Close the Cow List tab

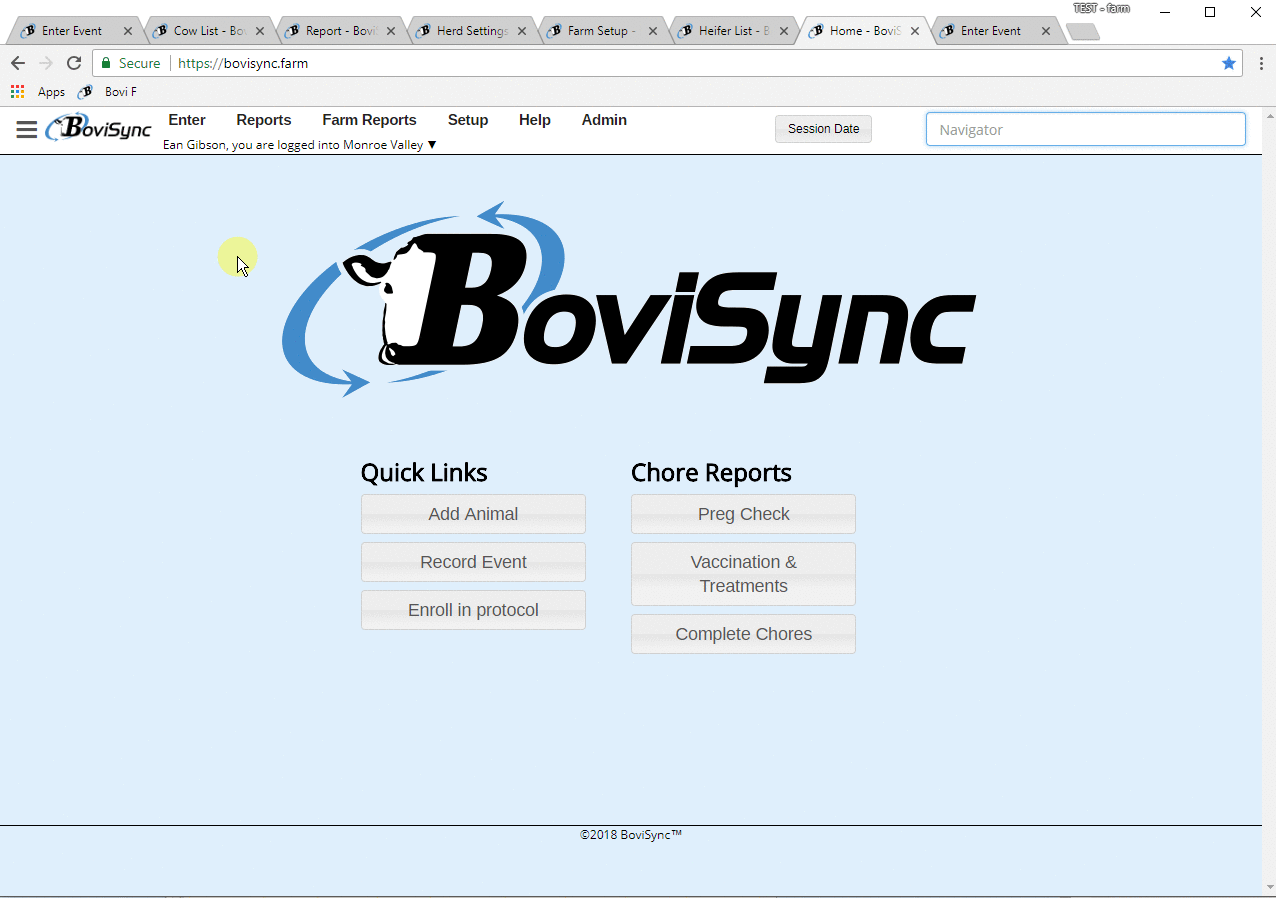pos(260,31)
